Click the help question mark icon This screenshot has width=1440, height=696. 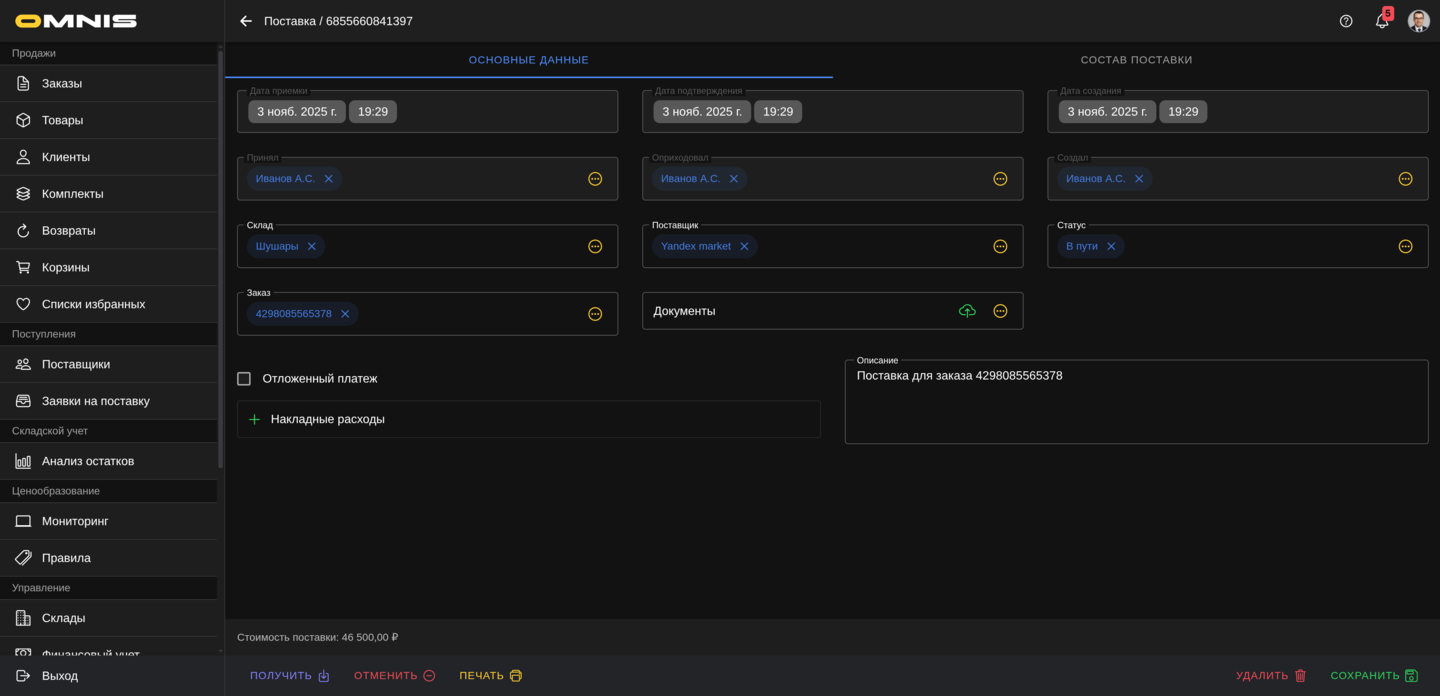pyautogui.click(x=1346, y=21)
